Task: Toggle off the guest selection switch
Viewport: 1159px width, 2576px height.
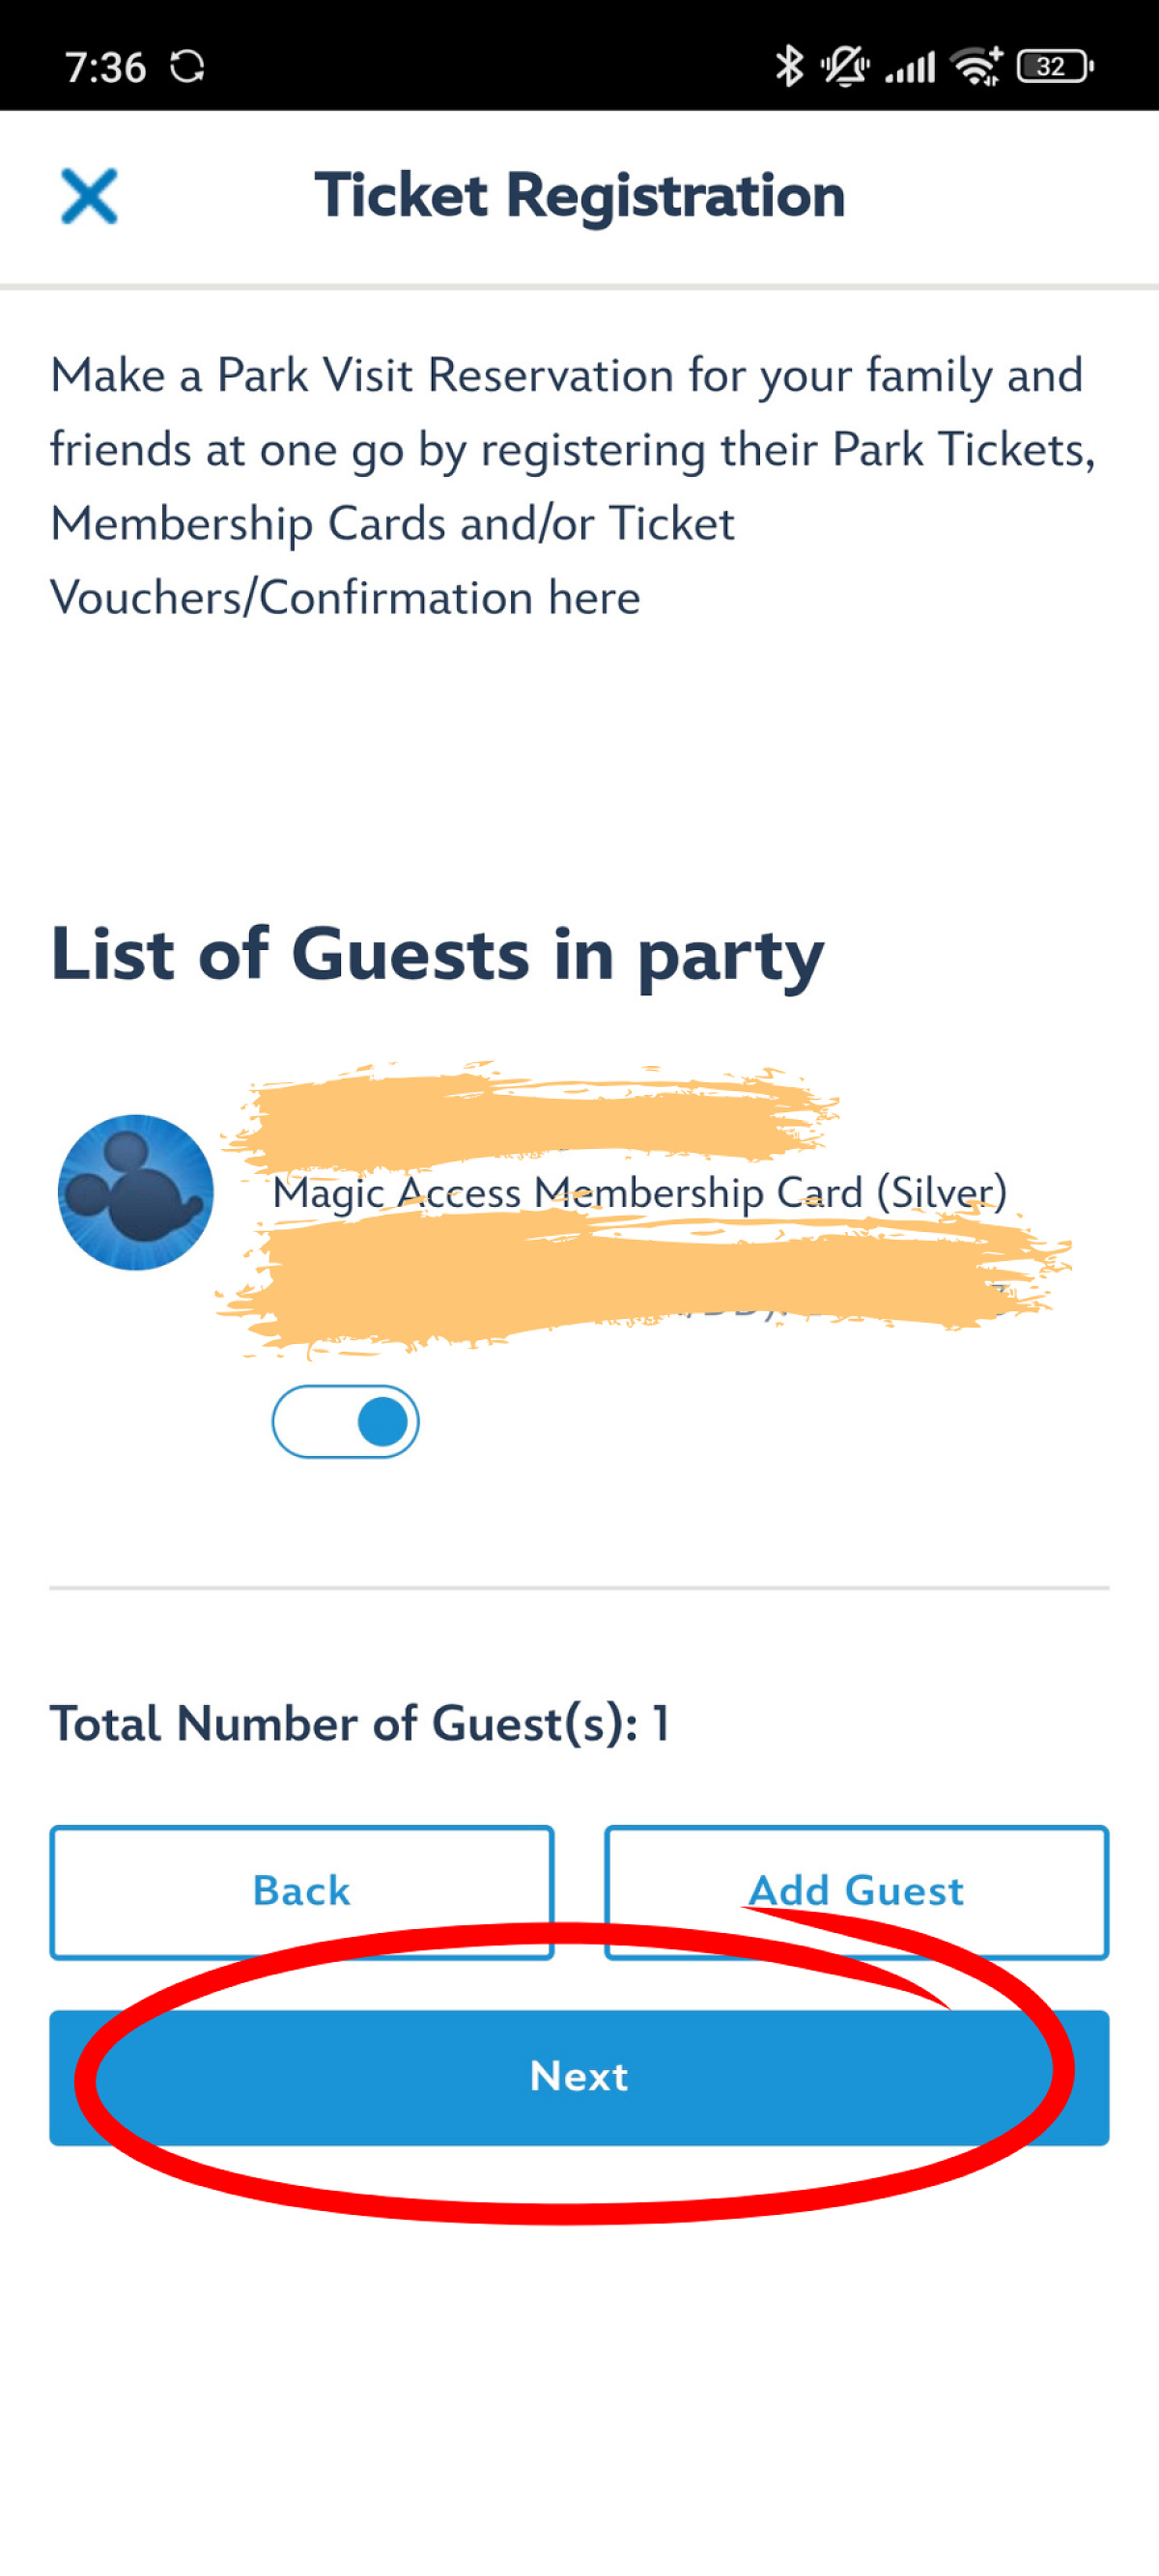Action: (x=346, y=1421)
